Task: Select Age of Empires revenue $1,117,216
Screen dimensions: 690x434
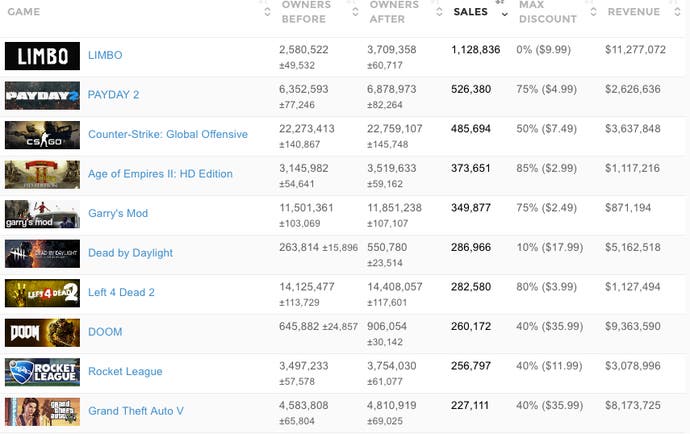Action: pyautogui.click(x=632, y=169)
